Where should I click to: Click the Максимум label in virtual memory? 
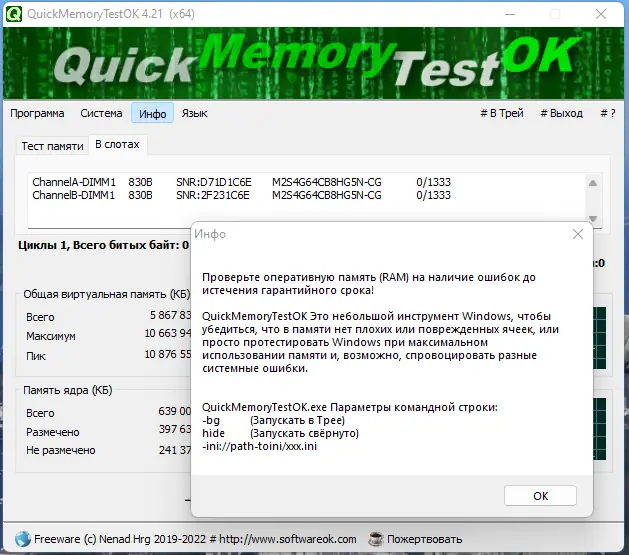[51, 336]
